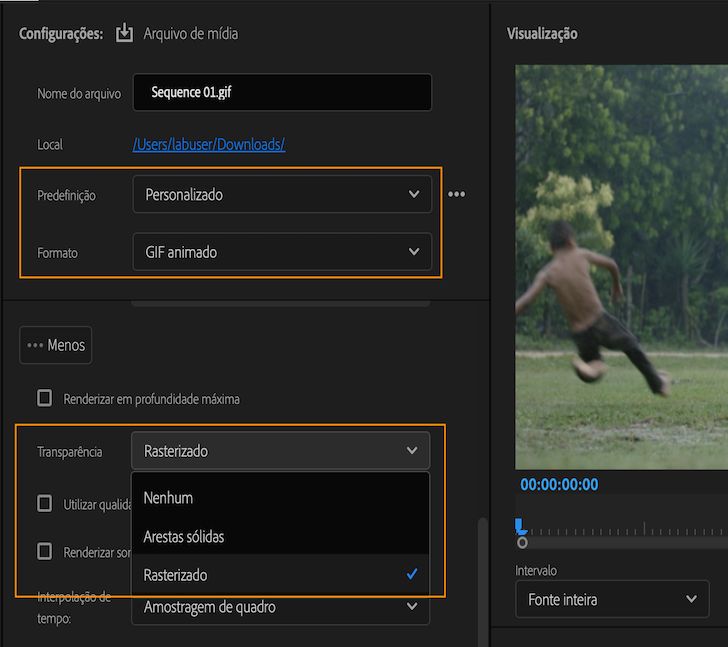Image resolution: width=728 pixels, height=647 pixels.
Task: Click the Arquivo de mídia export icon
Action: tap(124, 33)
